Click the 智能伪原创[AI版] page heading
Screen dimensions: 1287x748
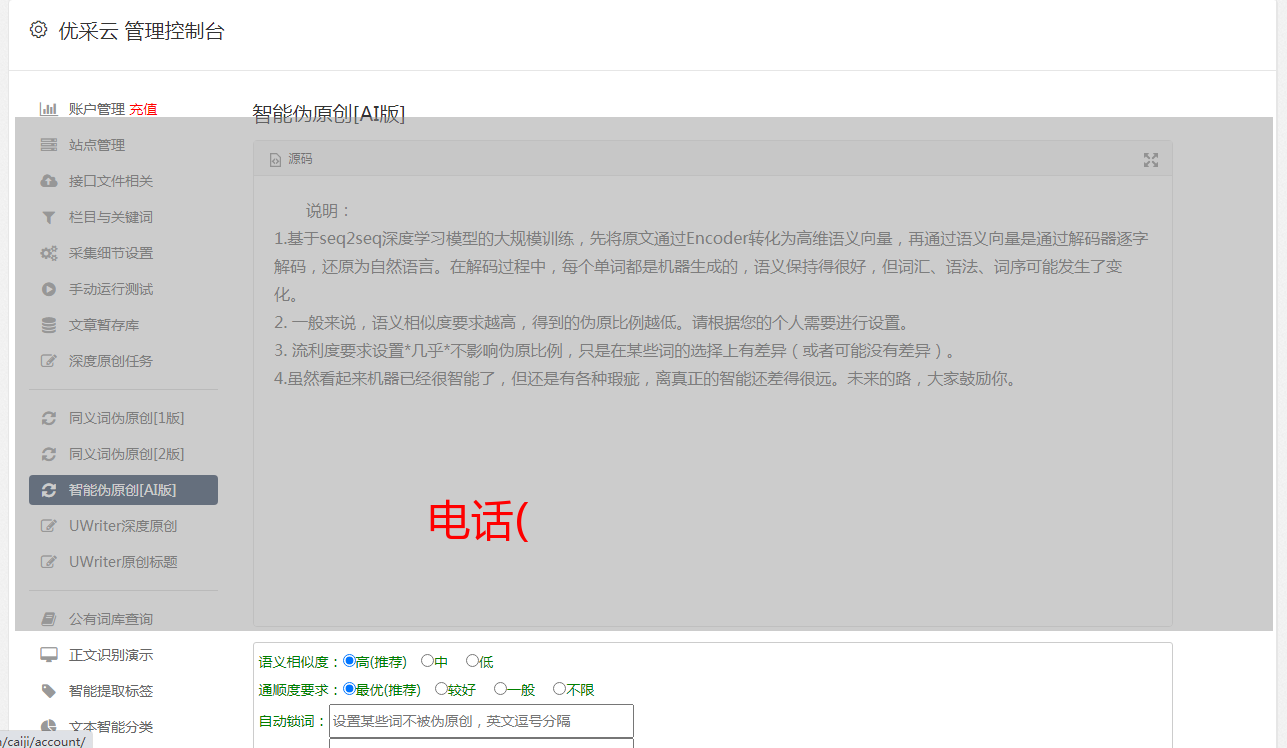[x=329, y=114]
